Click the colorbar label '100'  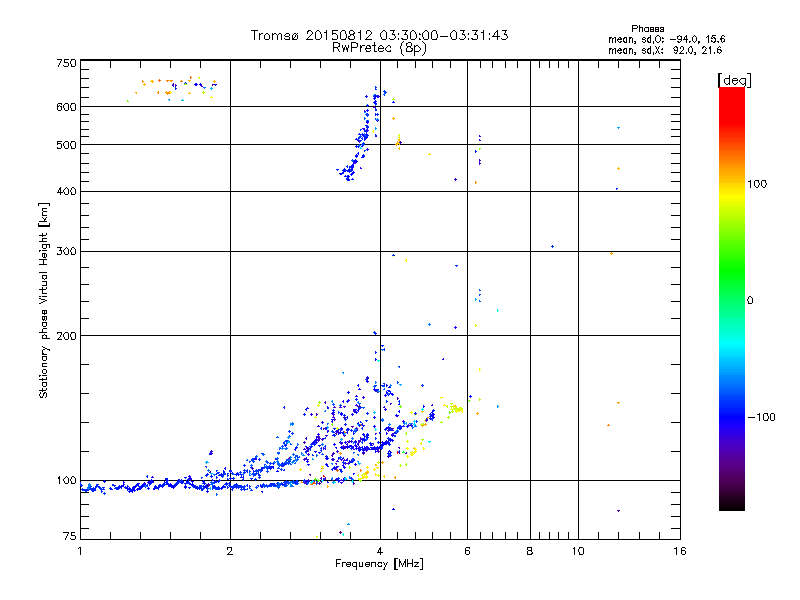(757, 184)
